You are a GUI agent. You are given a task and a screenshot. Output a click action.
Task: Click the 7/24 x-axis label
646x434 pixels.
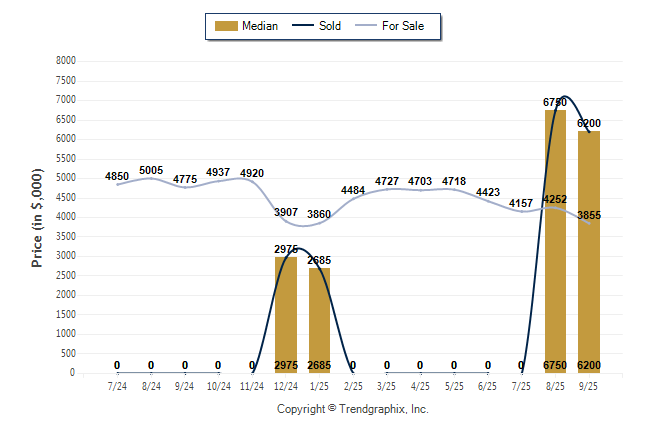[x=117, y=385]
